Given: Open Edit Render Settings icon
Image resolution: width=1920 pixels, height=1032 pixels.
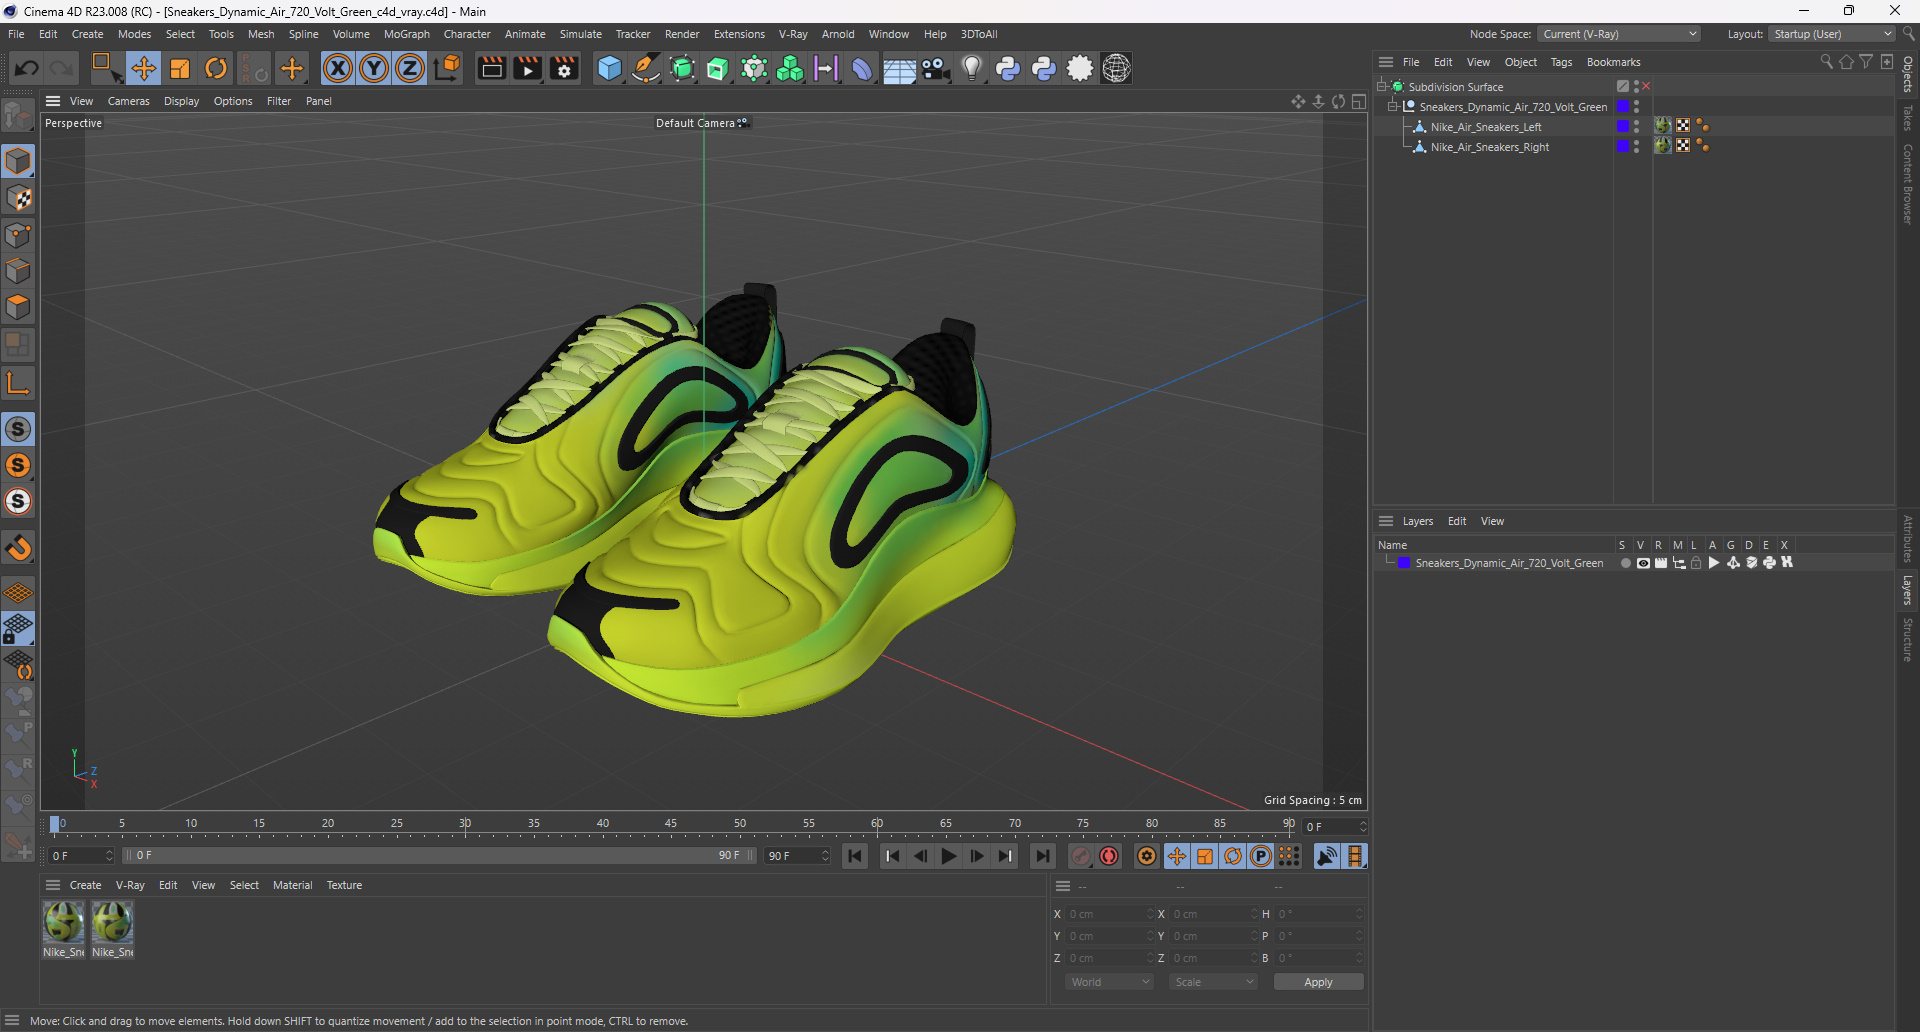Looking at the screenshot, I should point(564,68).
